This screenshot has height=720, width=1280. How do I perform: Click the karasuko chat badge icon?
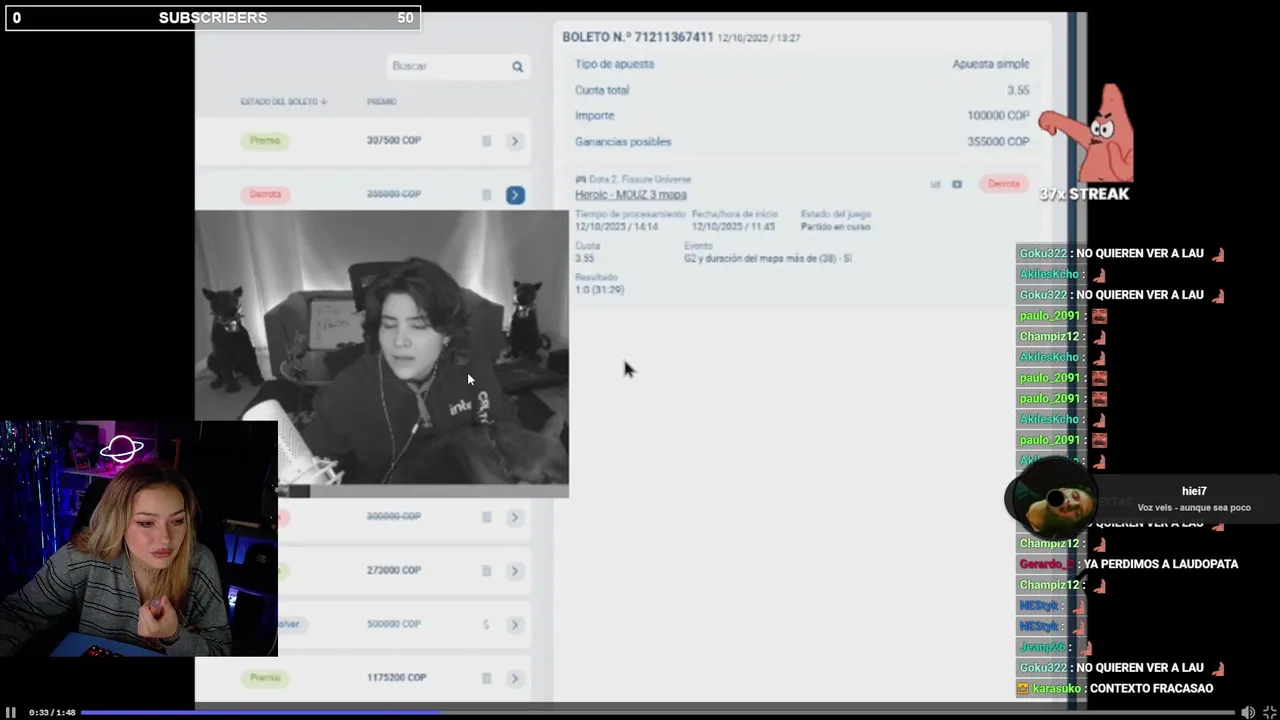(x=1023, y=689)
